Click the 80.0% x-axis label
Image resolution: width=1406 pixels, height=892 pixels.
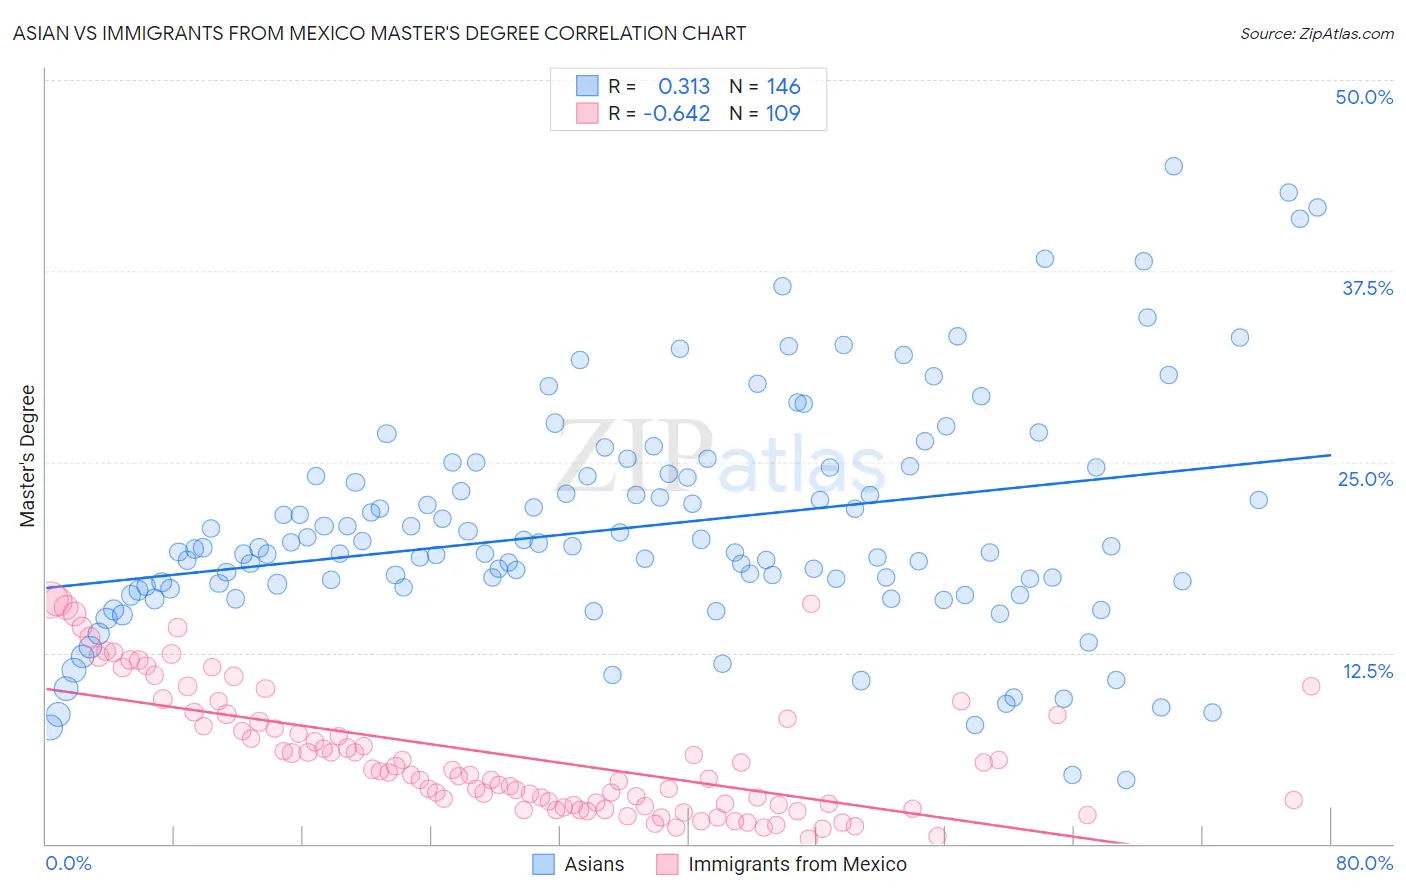(x=1364, y=863)
